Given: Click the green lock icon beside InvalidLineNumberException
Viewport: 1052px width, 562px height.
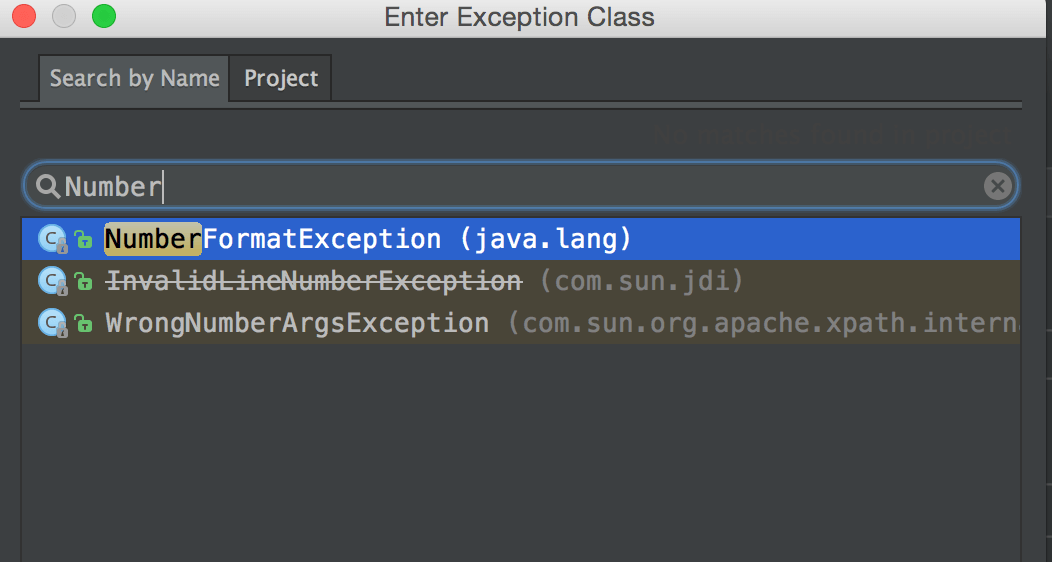Looking at the screenshot, I should (x=83, y=282).
